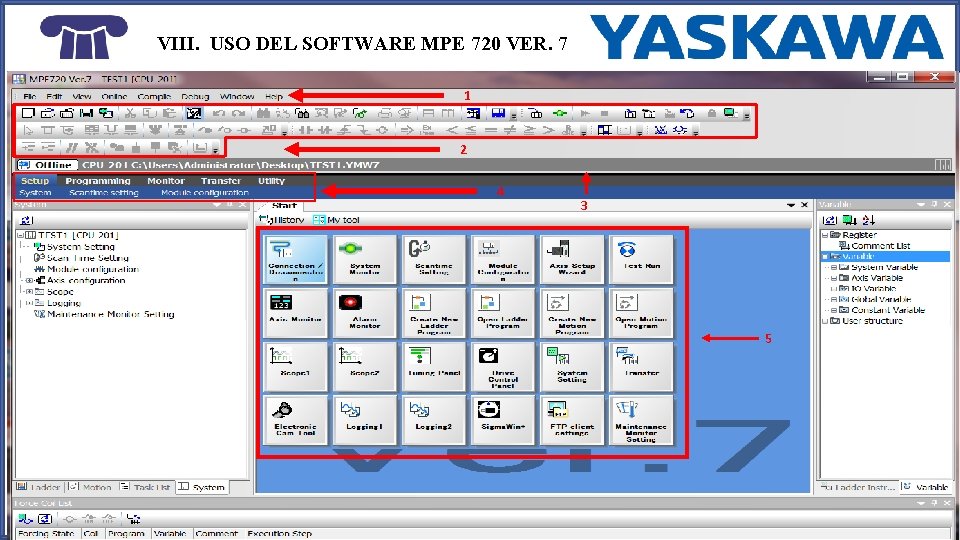The height and width of the screenshot is (540, 960).
Task: Select Comment List in Variable panel
Action: [880, 246]
